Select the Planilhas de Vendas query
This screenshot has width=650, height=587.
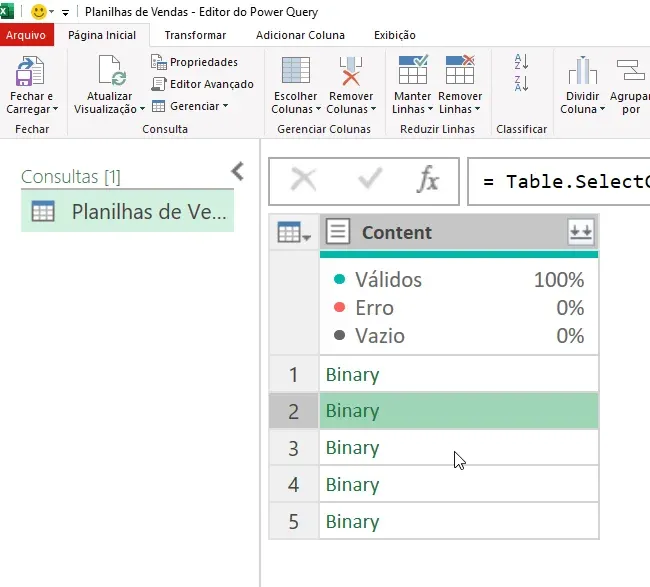pos(127,211)
